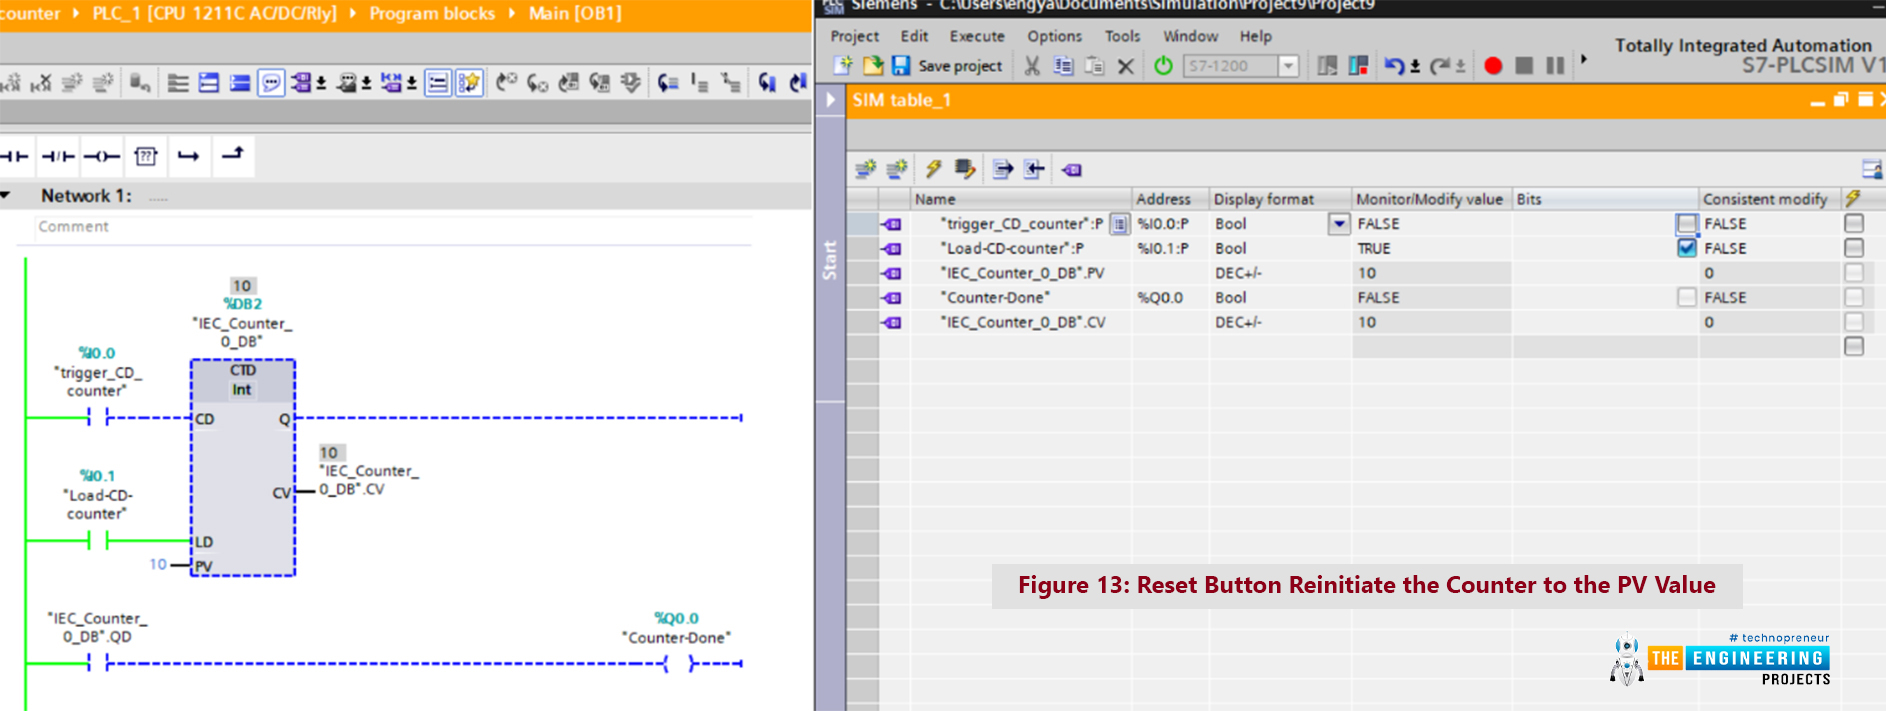Image resolution: width=1886 pixels, height=711 pixels.
Task: Insert a normally closed contact from favorites
Action: point(58,156)
